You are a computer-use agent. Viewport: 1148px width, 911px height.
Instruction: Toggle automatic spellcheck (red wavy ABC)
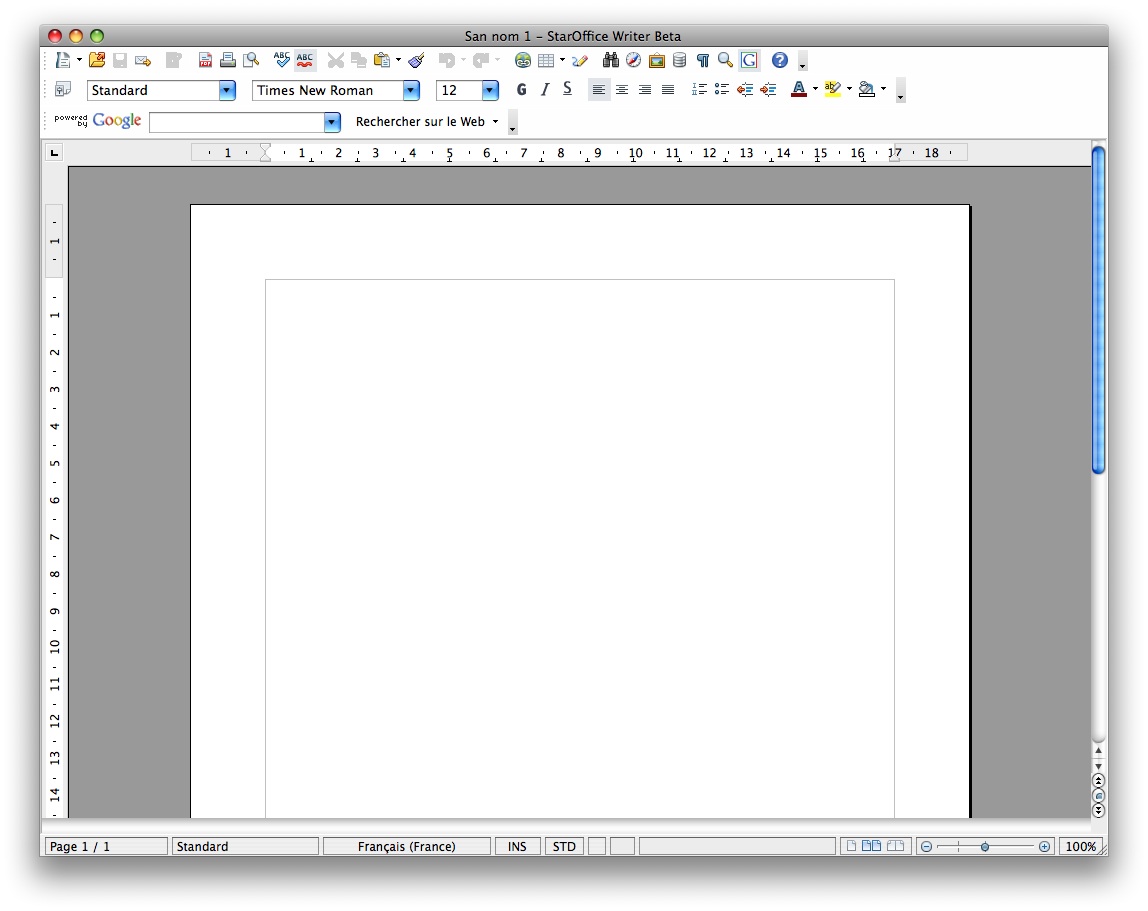[x=305, y=60]
